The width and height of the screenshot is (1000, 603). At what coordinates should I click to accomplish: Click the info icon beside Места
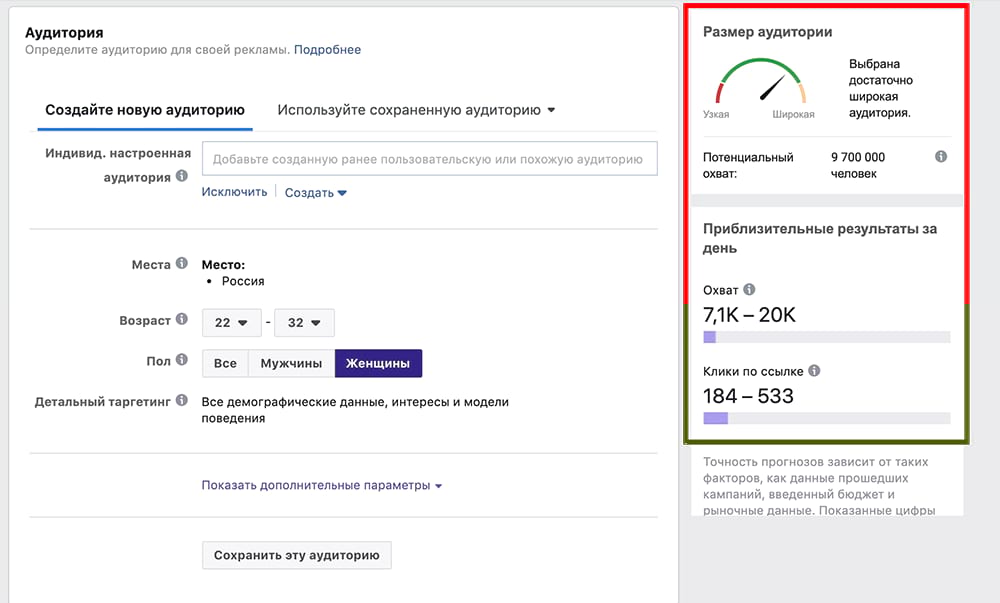[182, 264]
